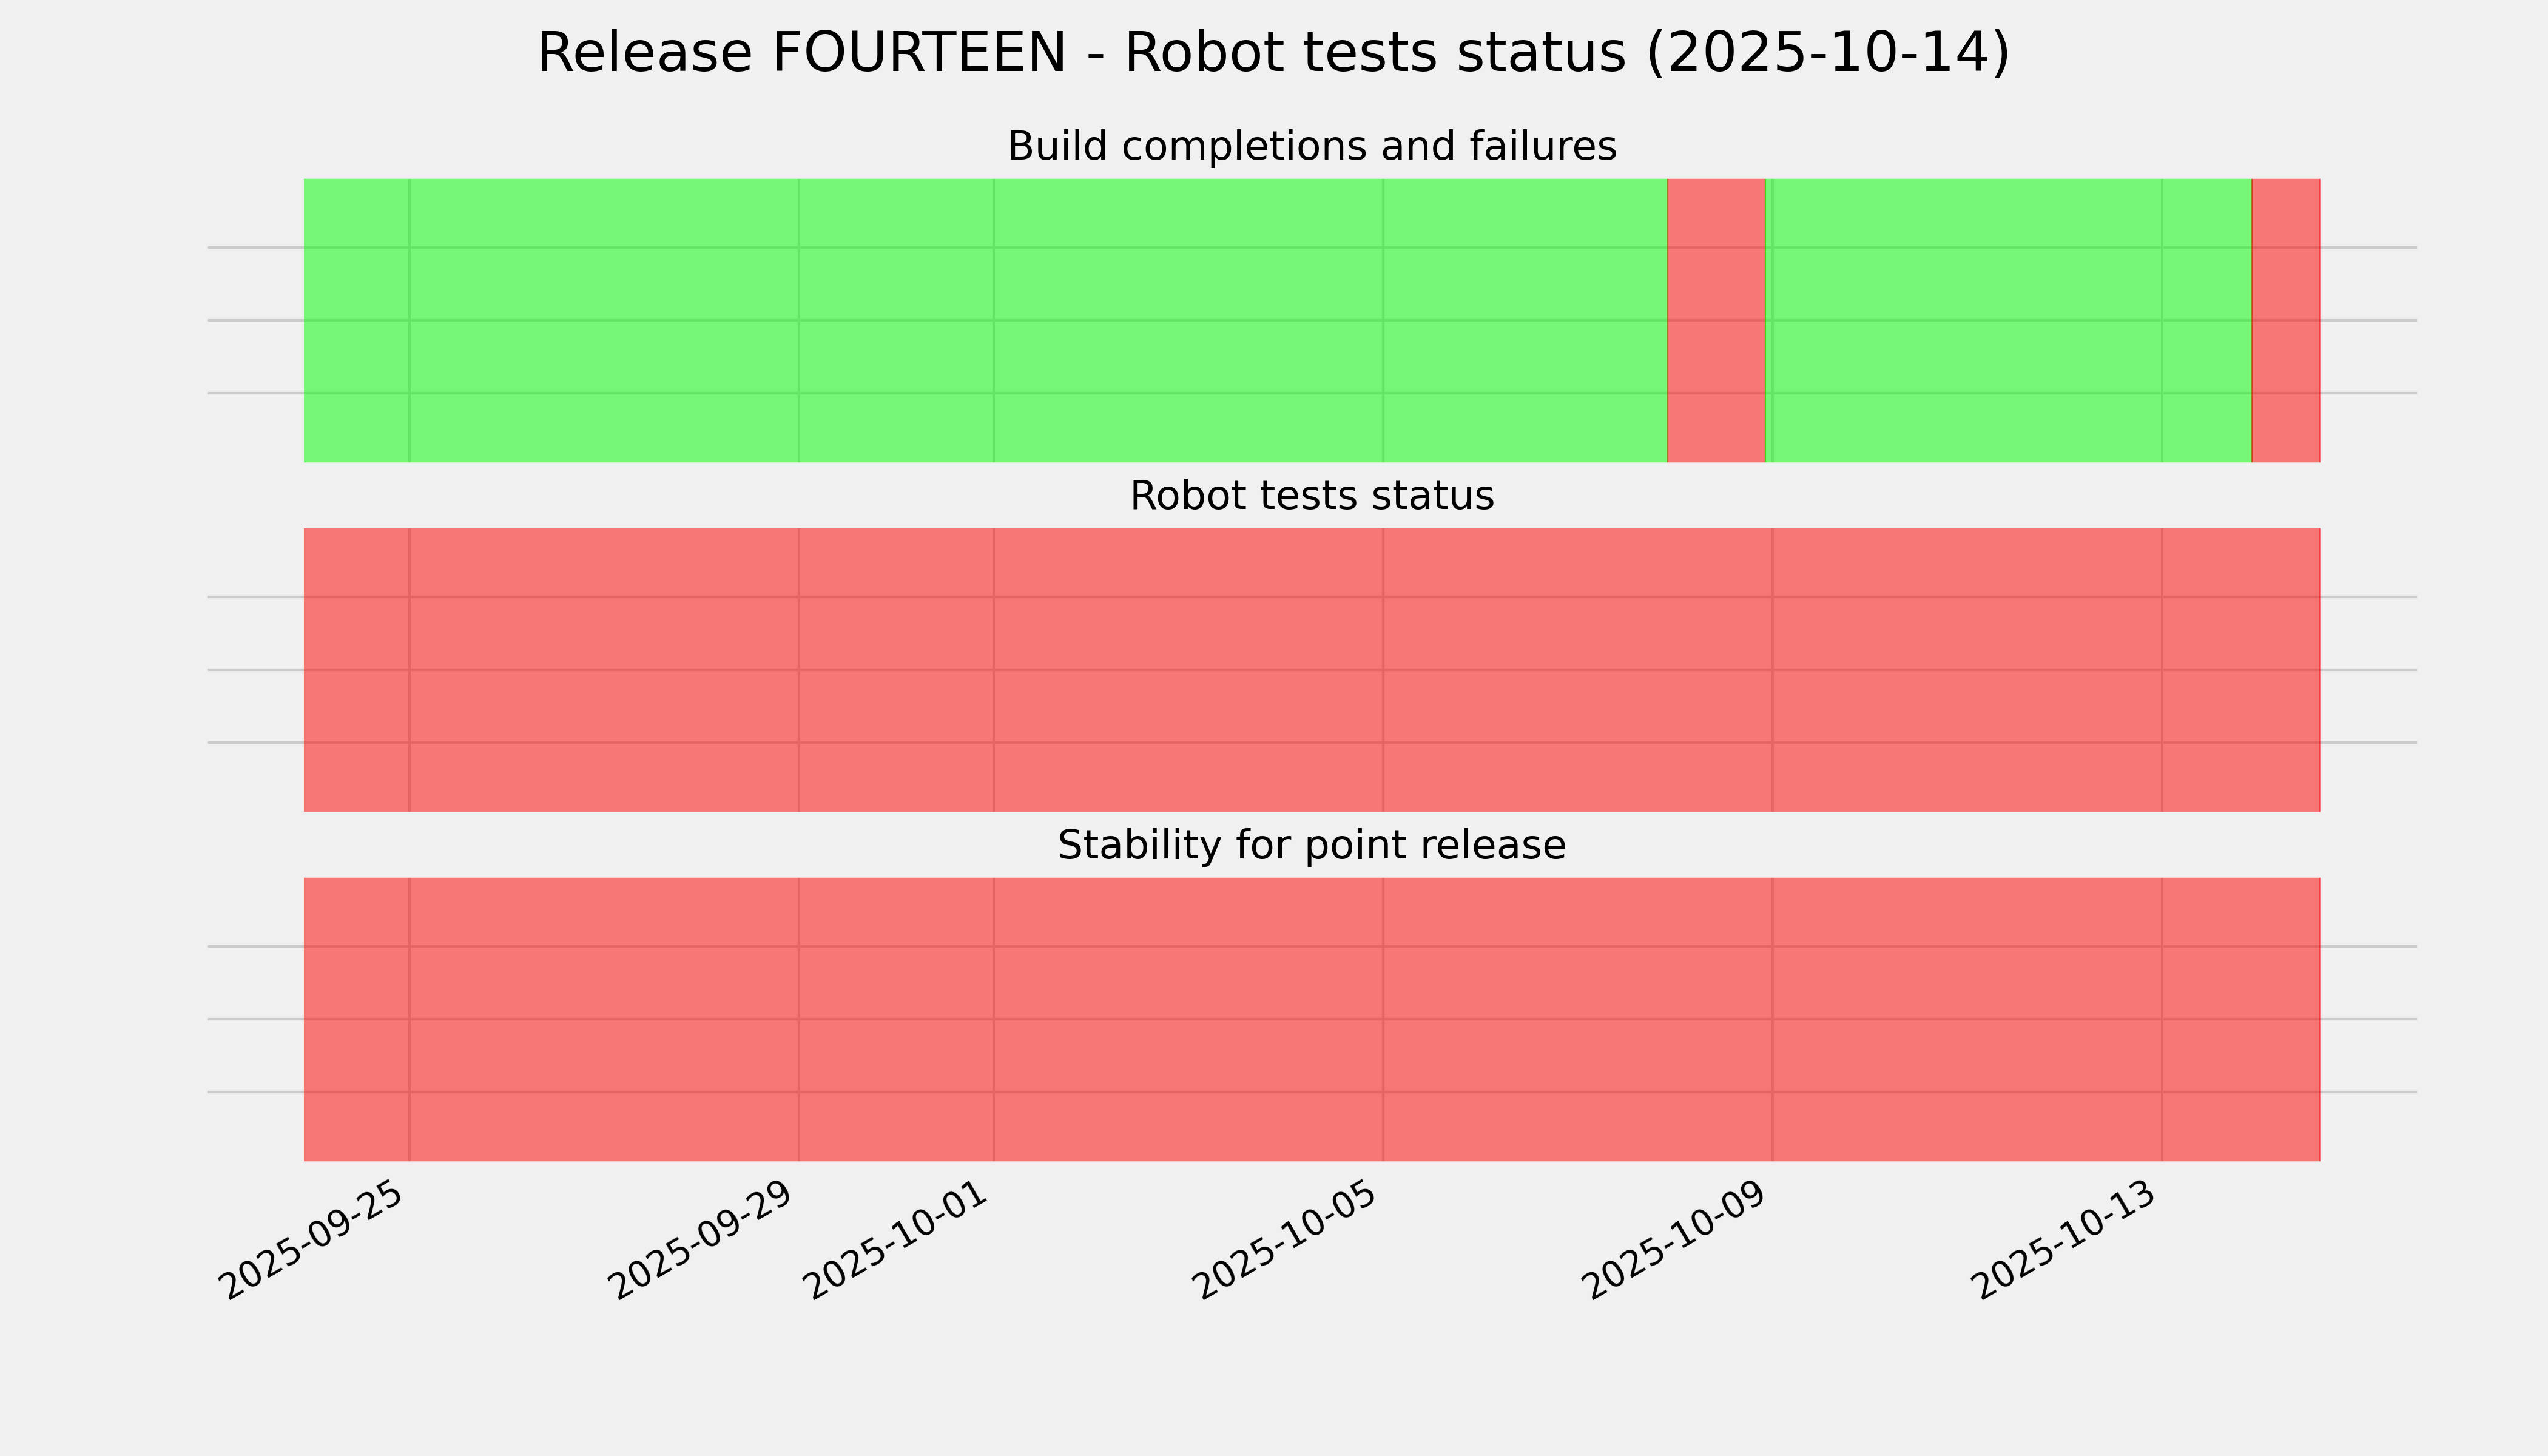Click green build stretch between the two red blocks
This screenshot has height=1456, width=2548.
[x=2008, y=320]
